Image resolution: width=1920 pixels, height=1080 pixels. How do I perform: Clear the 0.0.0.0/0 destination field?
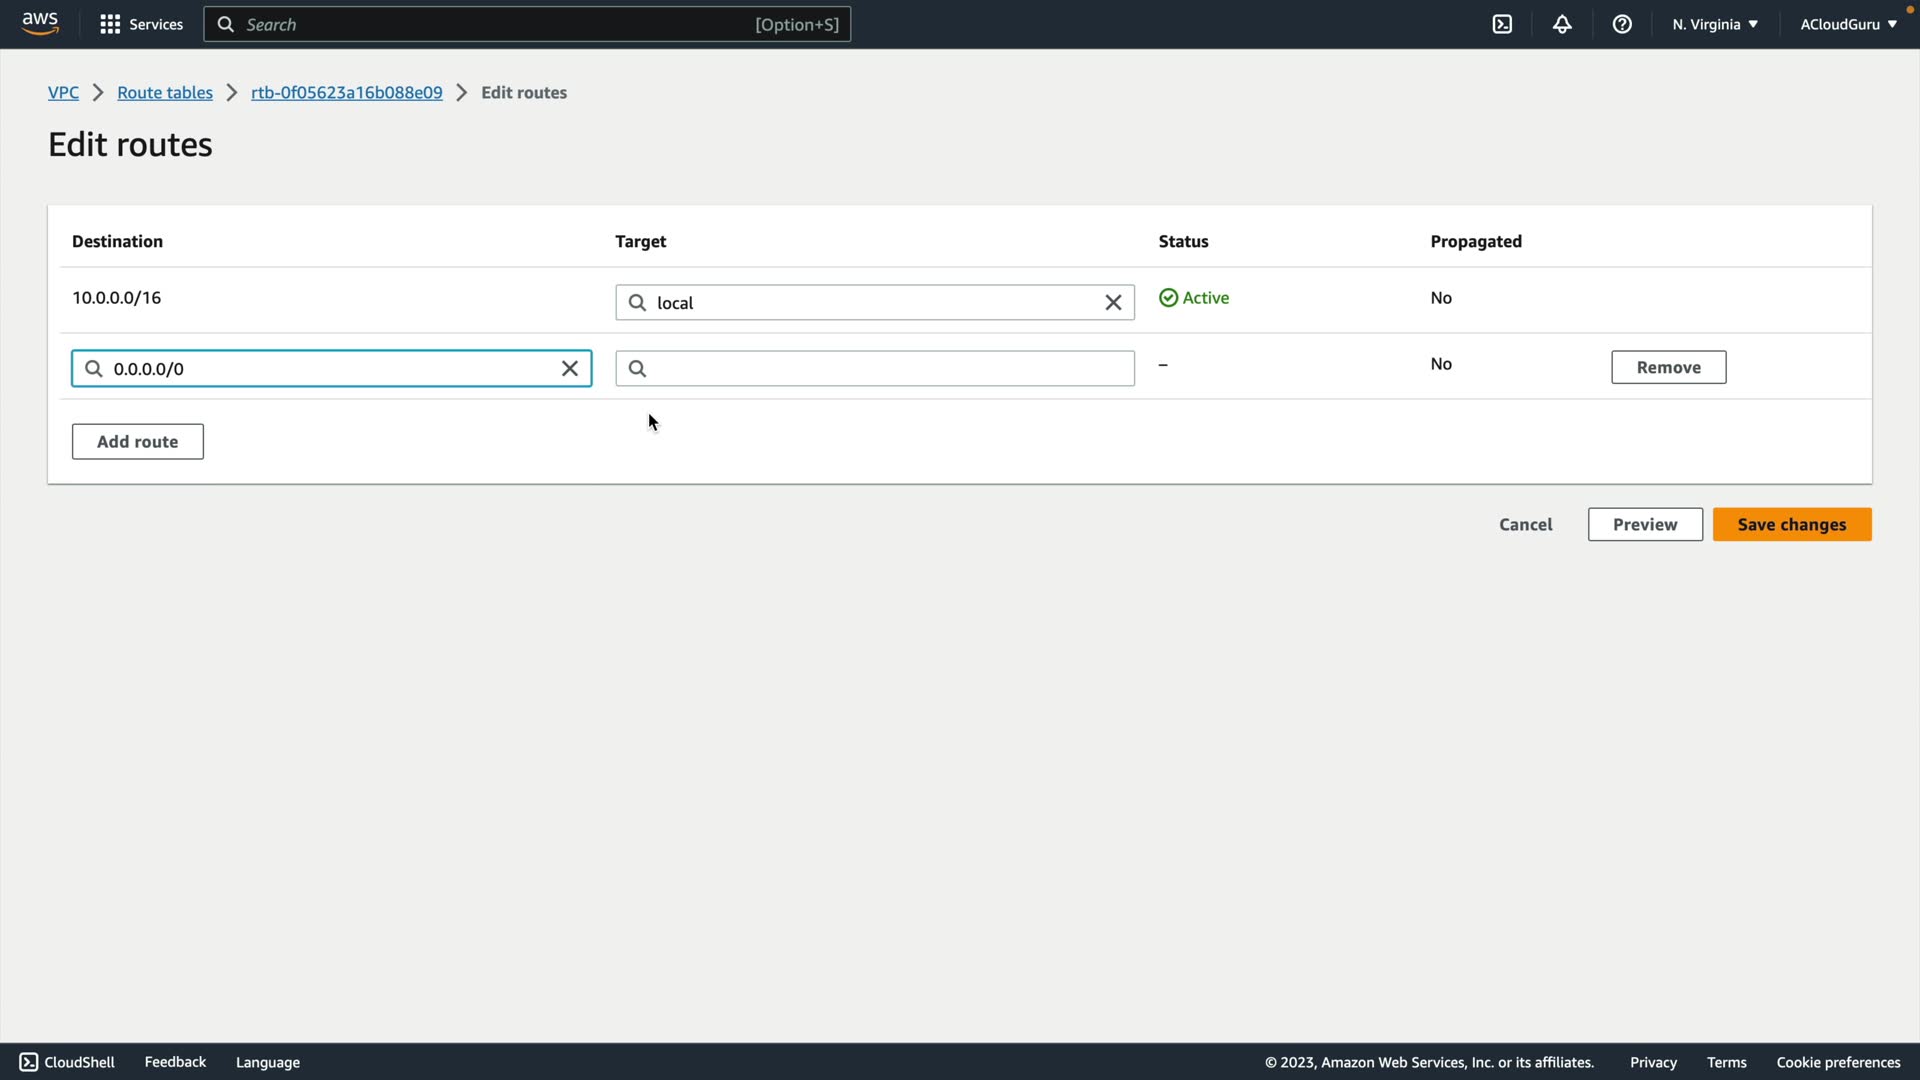pos(570,369)
